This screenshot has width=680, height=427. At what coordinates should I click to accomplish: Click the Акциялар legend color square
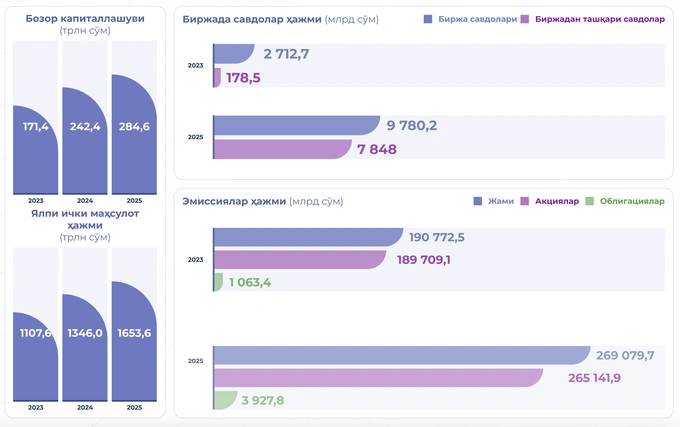tap(525, 201)
